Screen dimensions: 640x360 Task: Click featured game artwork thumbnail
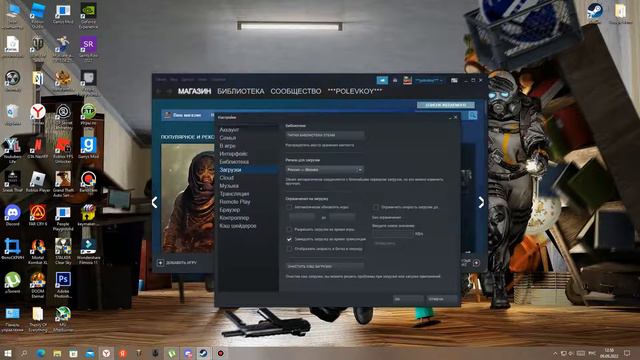188,199
